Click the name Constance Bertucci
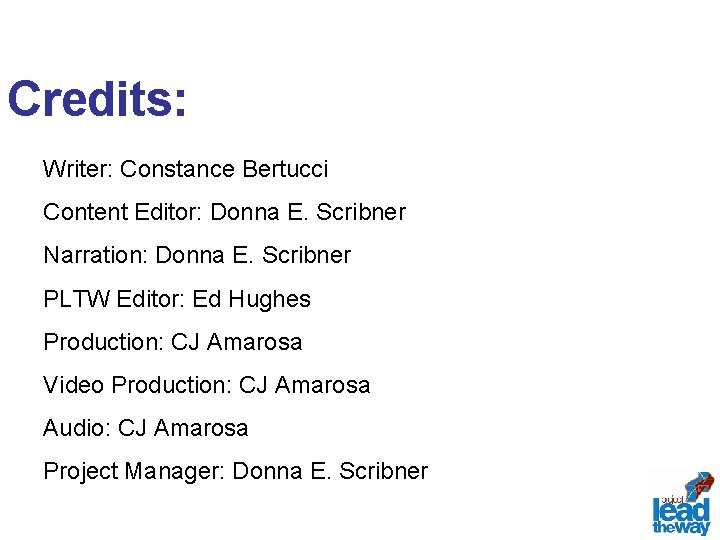The image size is (720, 540). tap(224, 169)
